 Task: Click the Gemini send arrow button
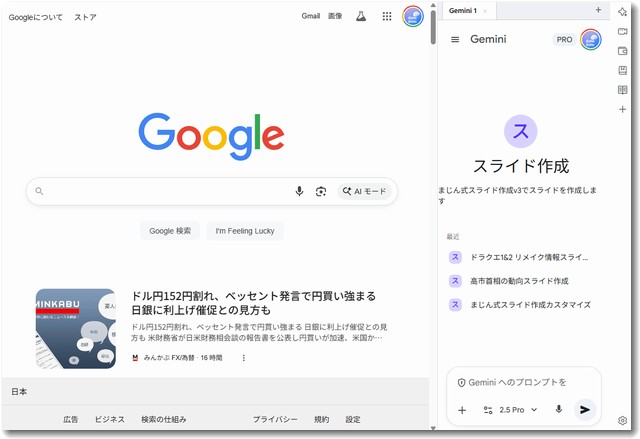[585, 409]
